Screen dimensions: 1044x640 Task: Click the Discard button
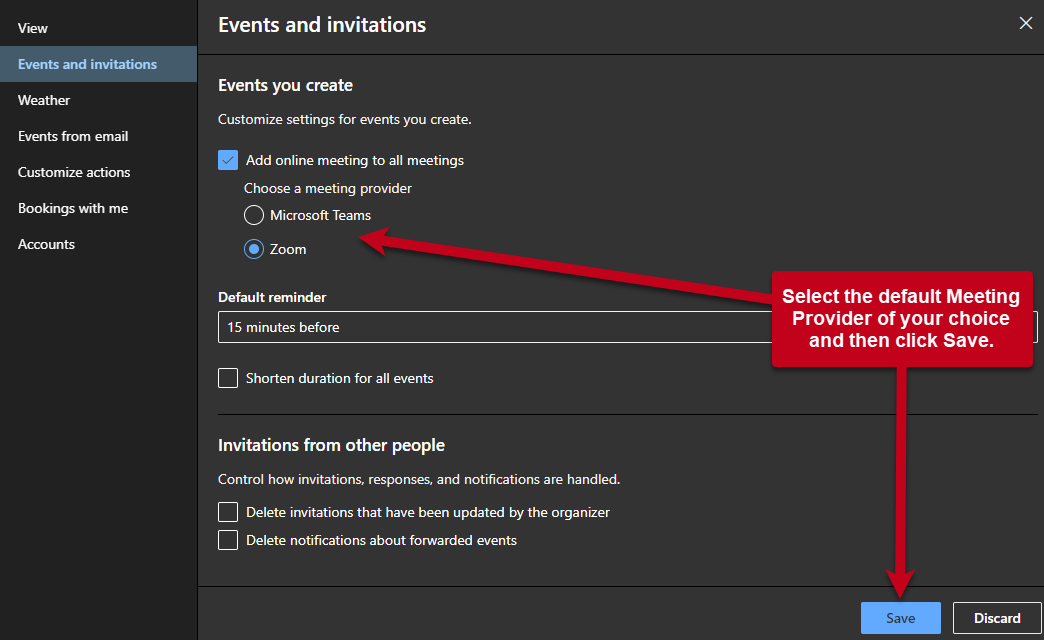[x=997, y=618]
